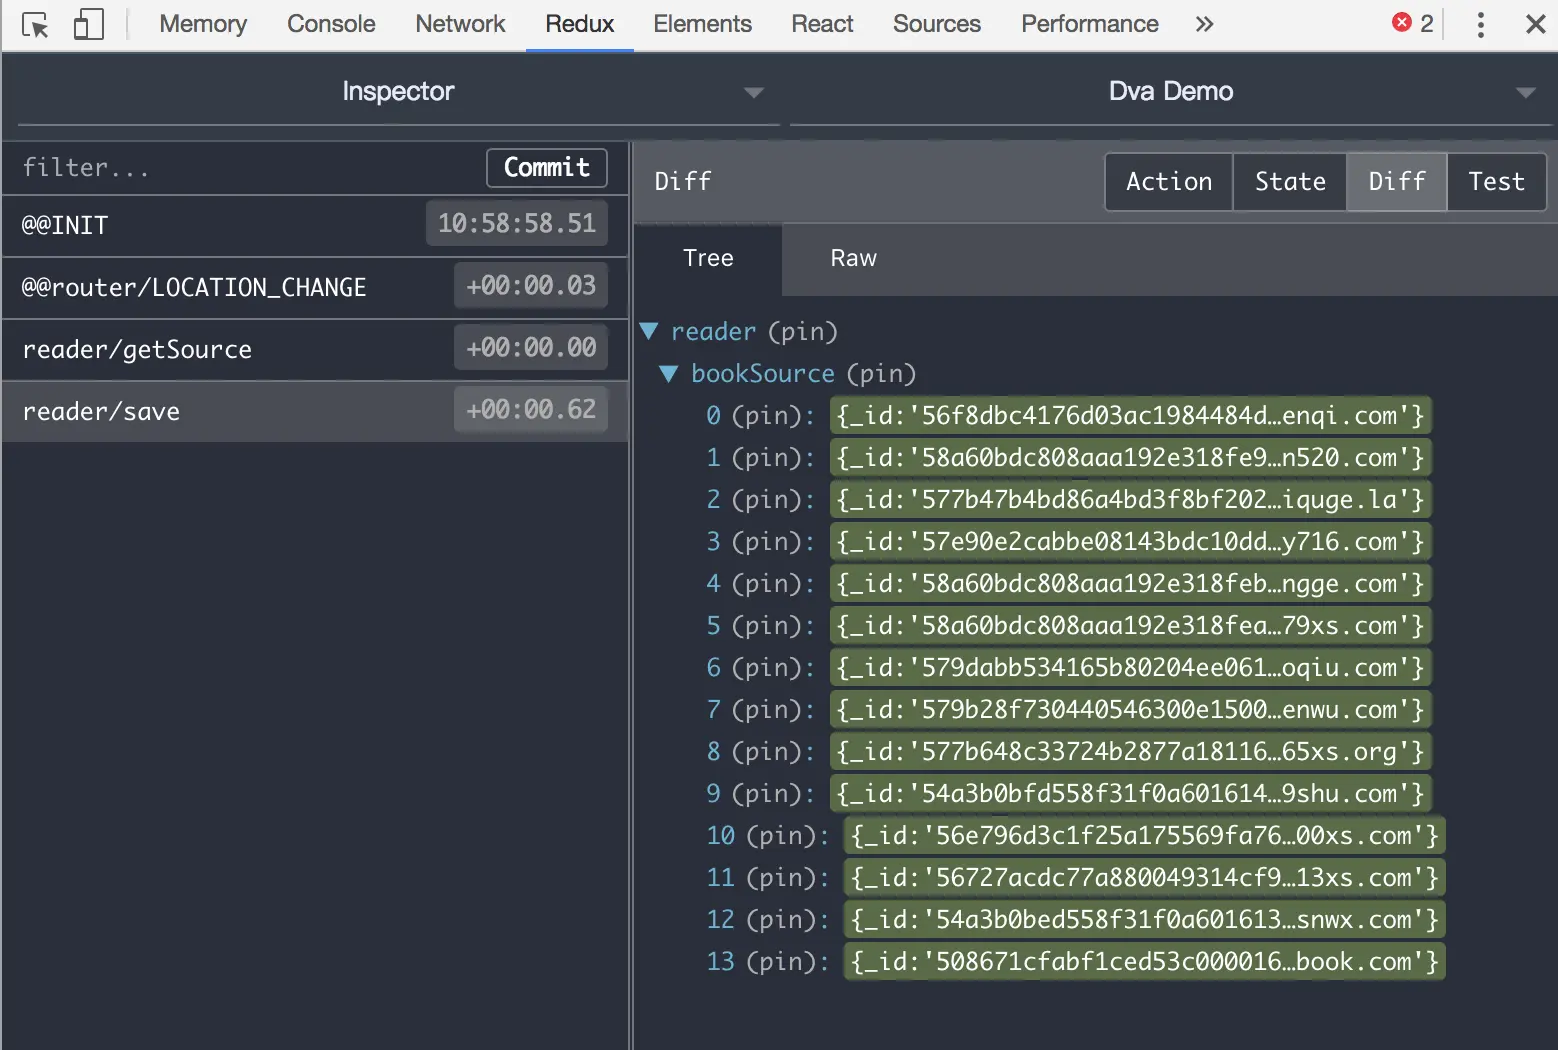Select the @@INIT action row

[x=315, y=225]
